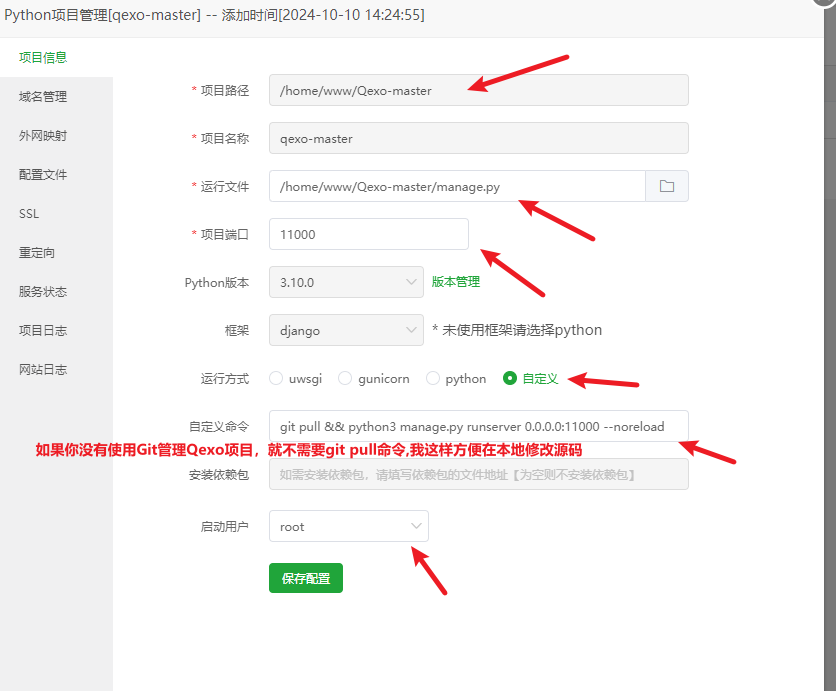Viewport: 836px width, 691px height.
Task: Focus the 自定义命令 command input field
Action: pos(478,426)
